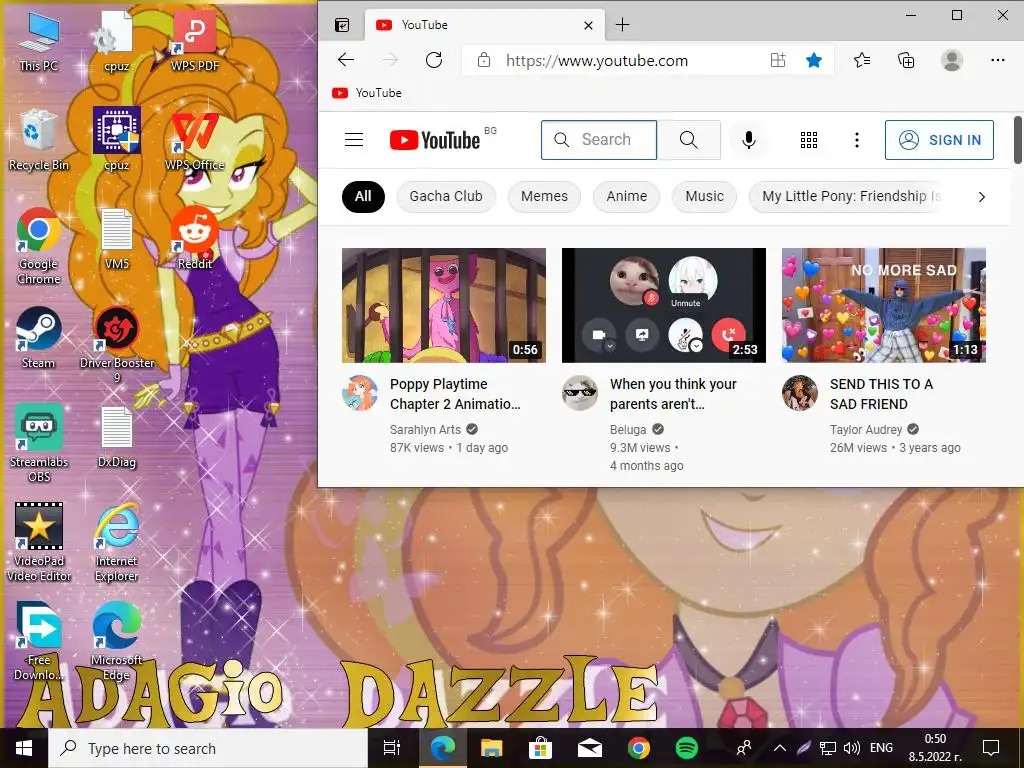Open Beluga channel name link
1024x768 pixels.
[x=628, y=430]
